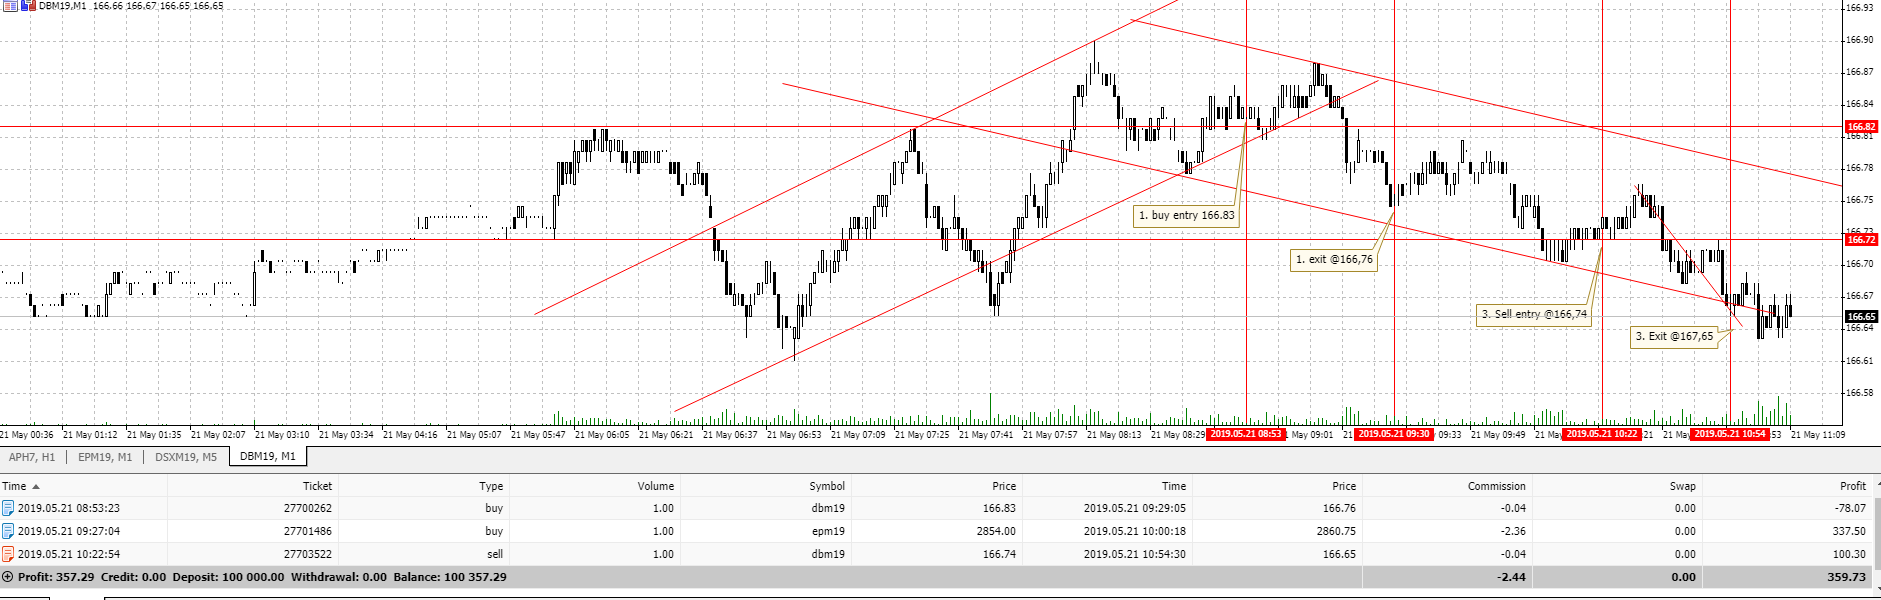Image resolution: width=1881 pixels, height=600 pixels.
Task: Click the black 166.65 current price marker
Action: pos(1861,316)
